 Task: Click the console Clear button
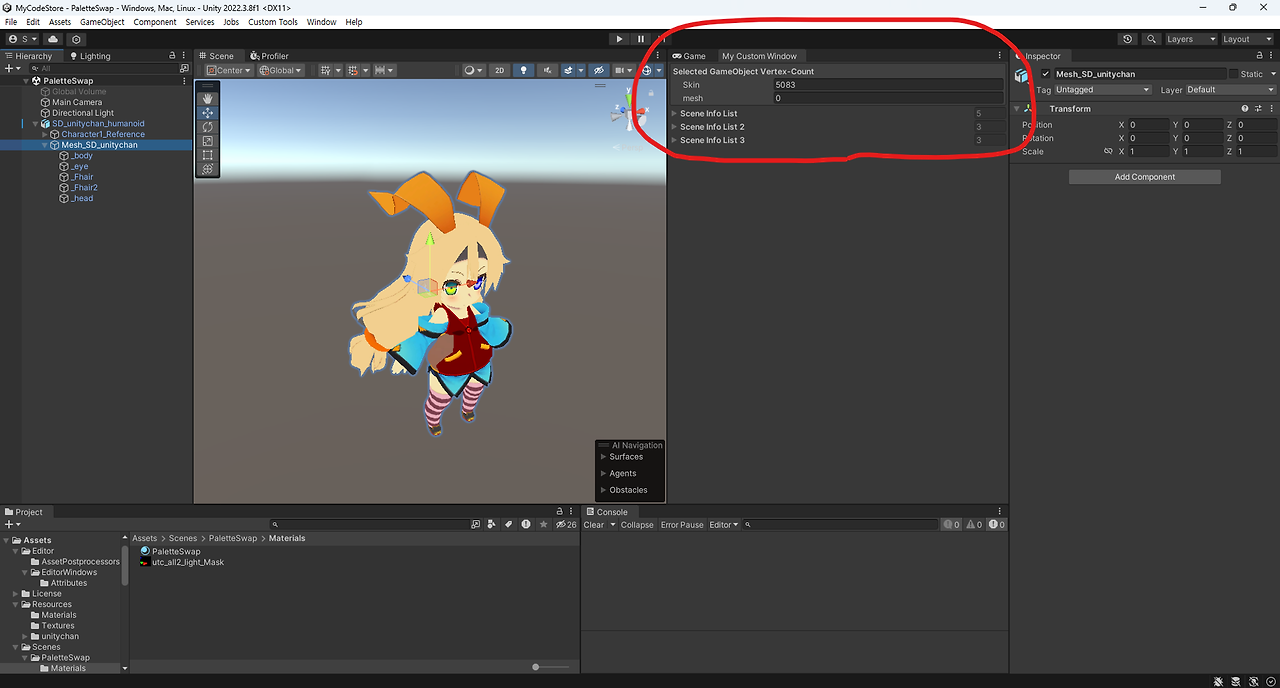pos(594,524)
